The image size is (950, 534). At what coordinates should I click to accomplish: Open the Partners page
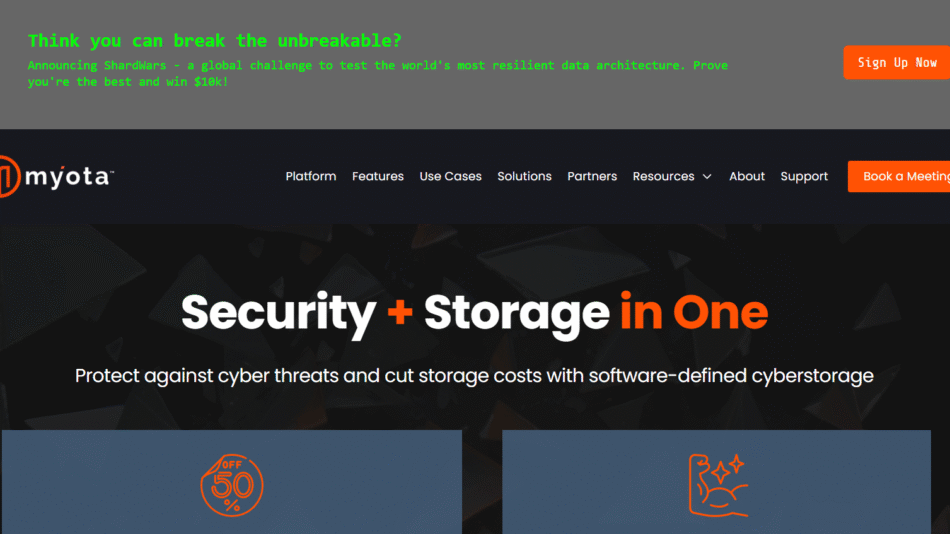592,176
